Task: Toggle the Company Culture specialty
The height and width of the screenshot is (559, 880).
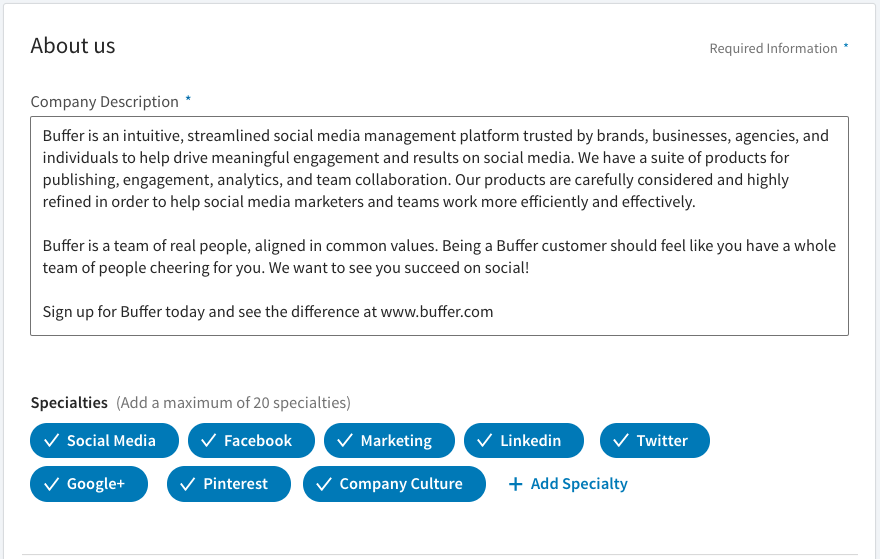Action: pyautogui.click(x=395, y=484)
